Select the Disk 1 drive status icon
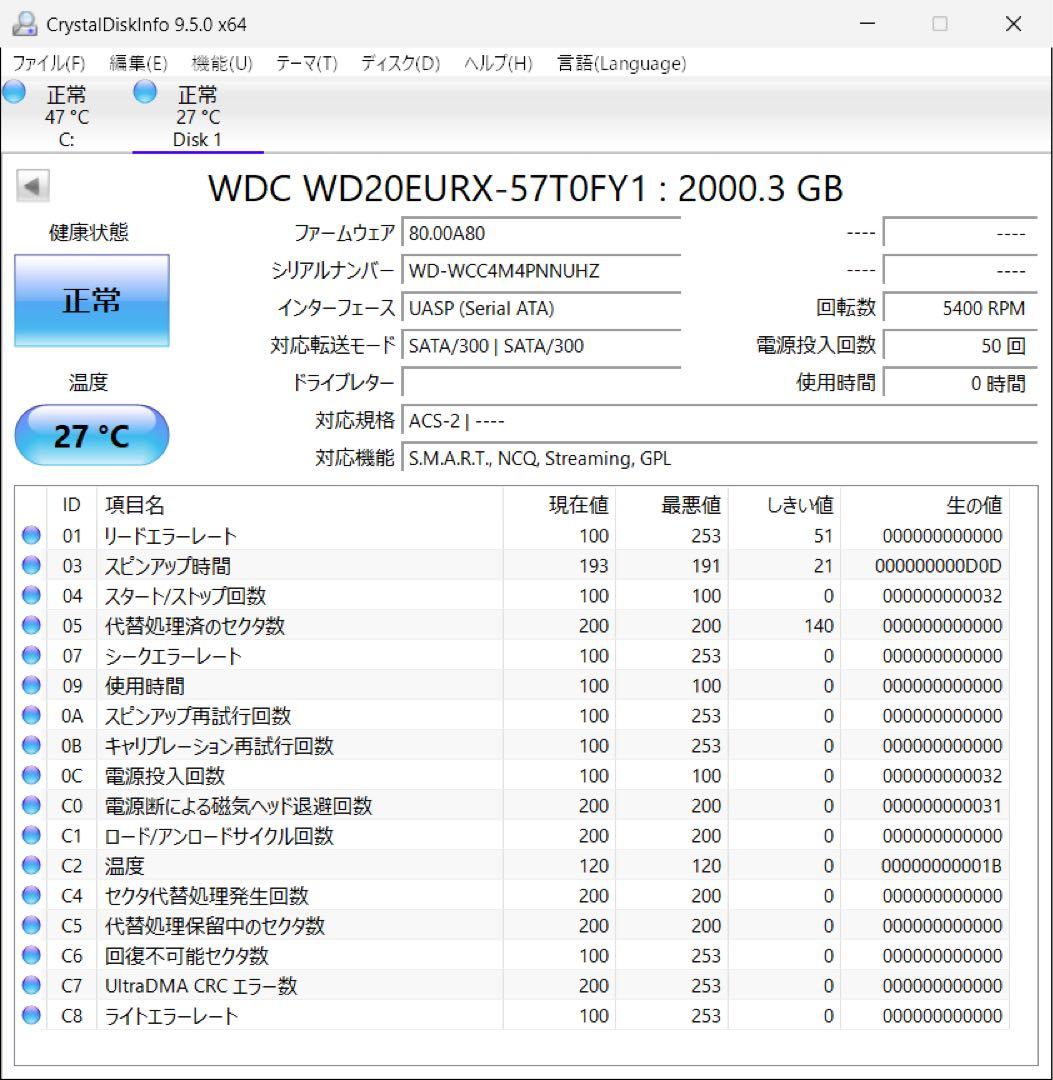1053x1080 pixels. coord(145,91)
